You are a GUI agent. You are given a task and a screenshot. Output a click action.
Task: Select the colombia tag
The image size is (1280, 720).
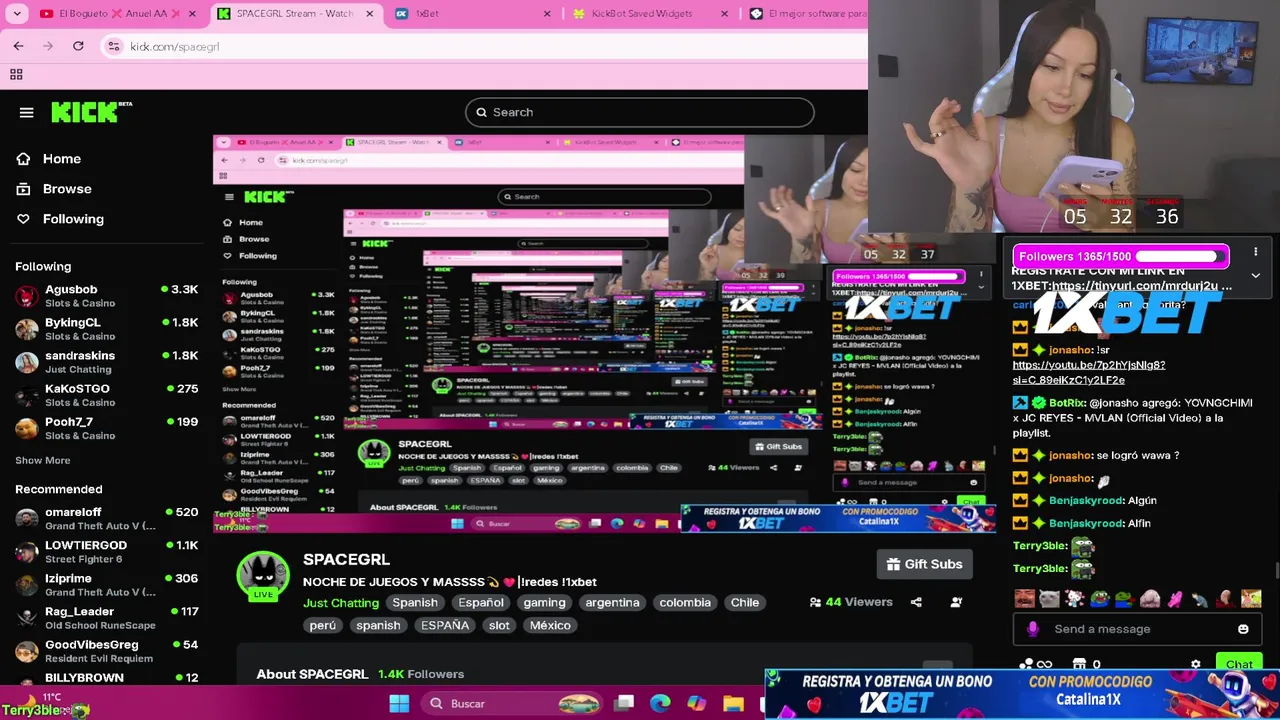[x=685, y=602]
